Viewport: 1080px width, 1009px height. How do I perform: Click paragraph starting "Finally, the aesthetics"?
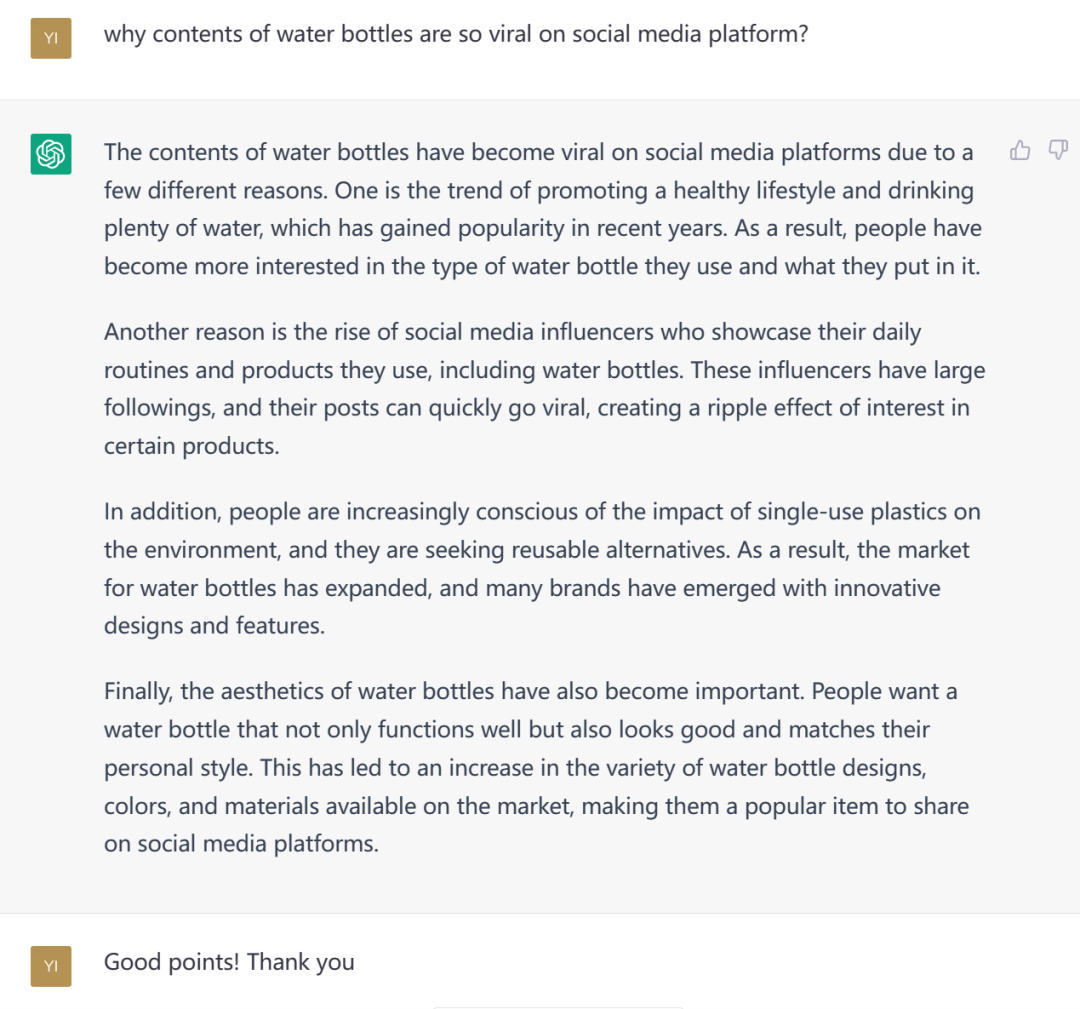click(536, 766)
